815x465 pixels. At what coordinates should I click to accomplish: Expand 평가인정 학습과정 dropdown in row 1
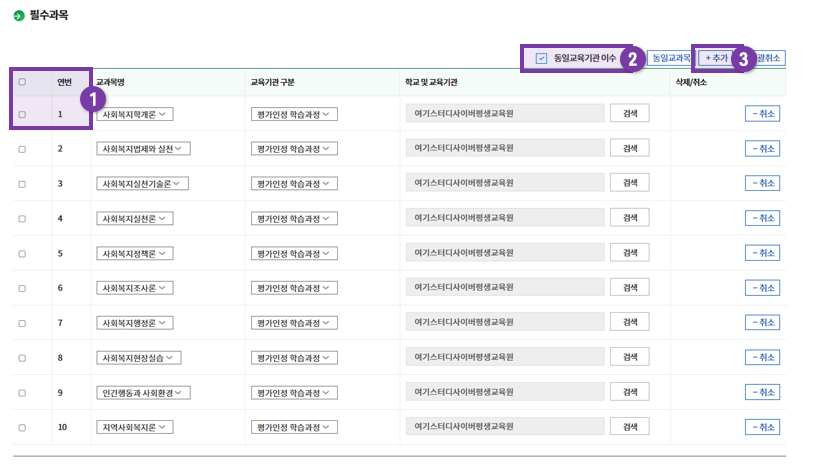tap(294, 114)
